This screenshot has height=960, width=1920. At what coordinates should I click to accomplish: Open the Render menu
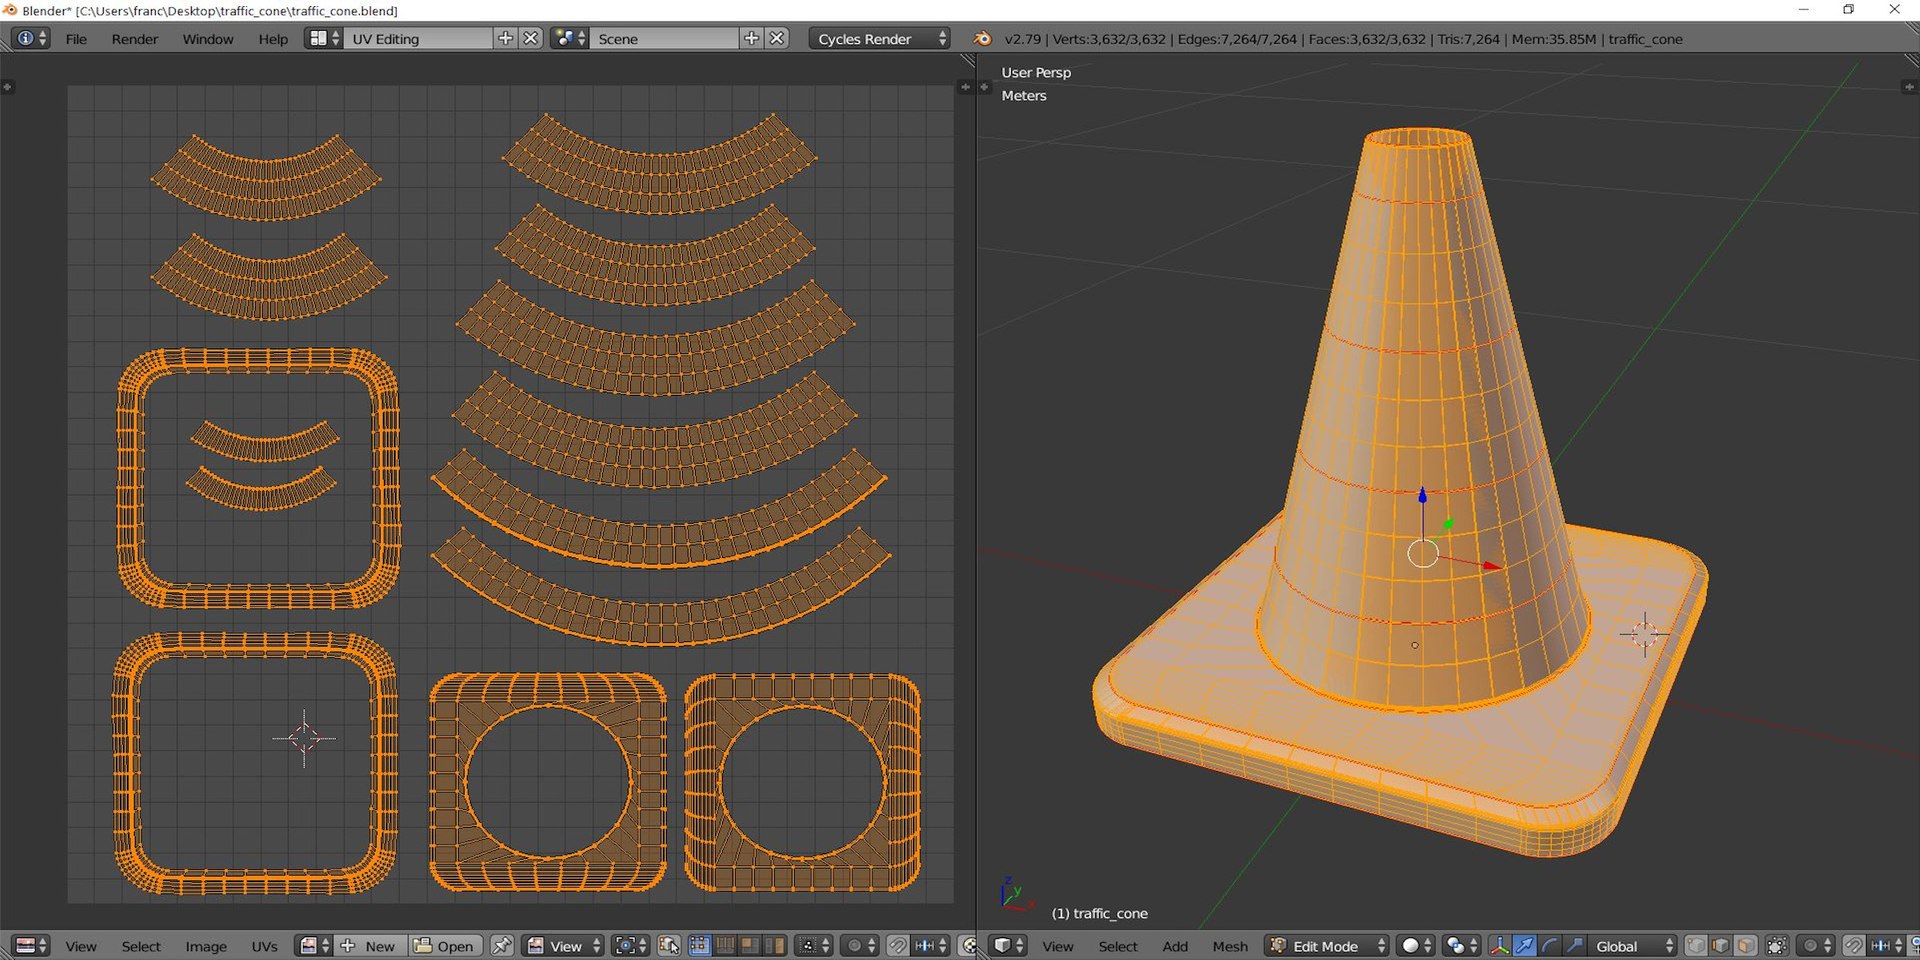pyautogui.click(x=135, y=39)
